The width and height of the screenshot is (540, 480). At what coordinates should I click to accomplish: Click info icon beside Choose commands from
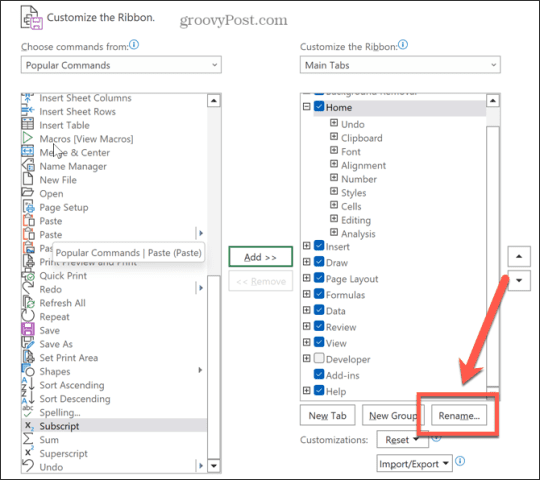click(134, 45)
